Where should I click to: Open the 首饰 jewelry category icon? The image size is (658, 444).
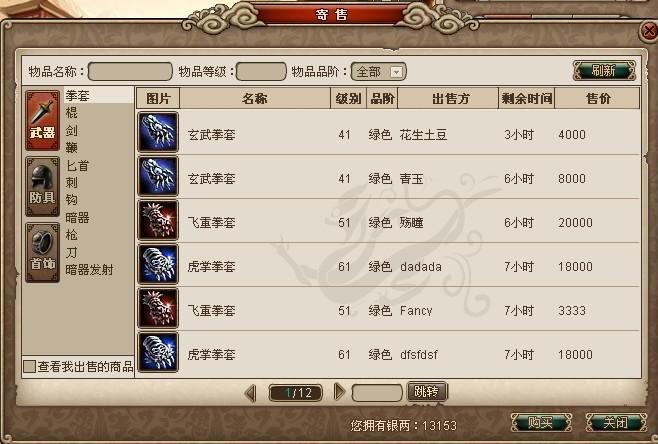pyautogui.click(x=42, y=252)
